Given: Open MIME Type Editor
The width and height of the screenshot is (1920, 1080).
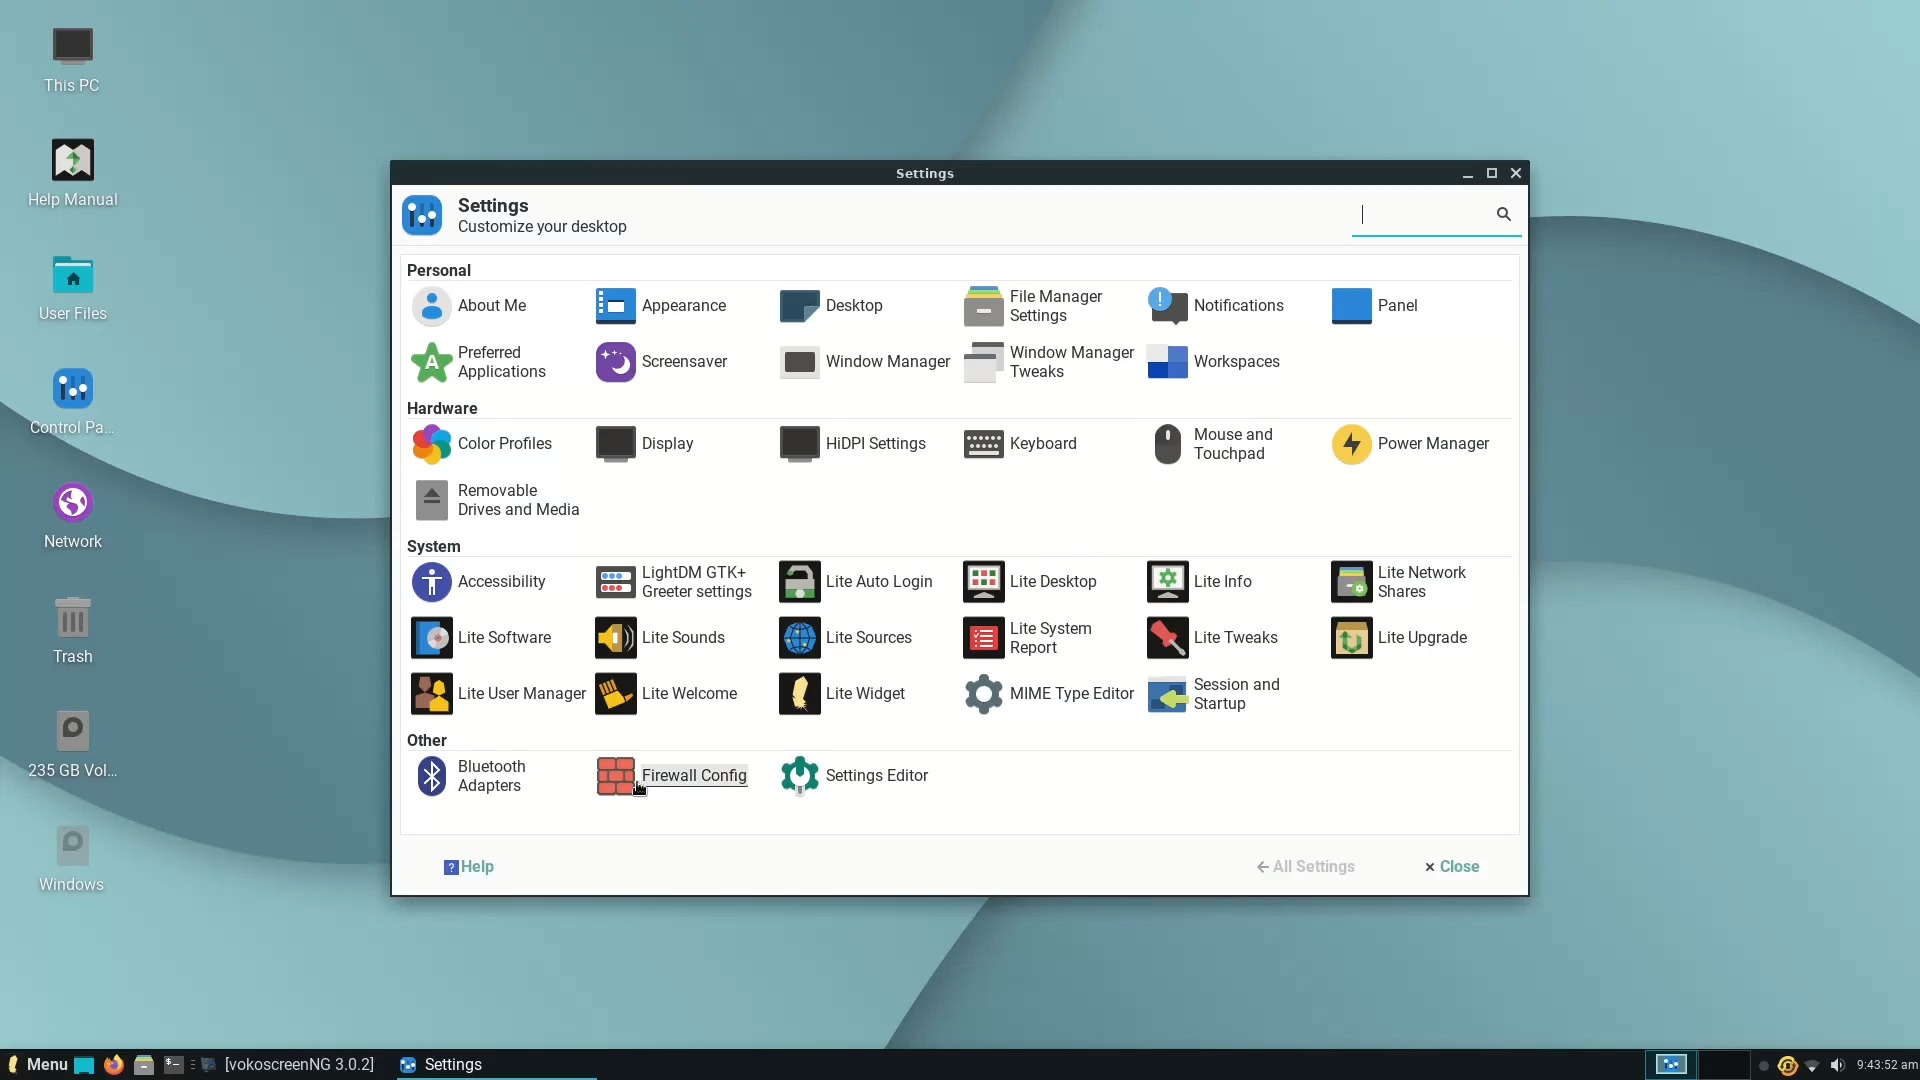Looking at the screenshot, I should pyautogui.click(x=1050, y=694).
